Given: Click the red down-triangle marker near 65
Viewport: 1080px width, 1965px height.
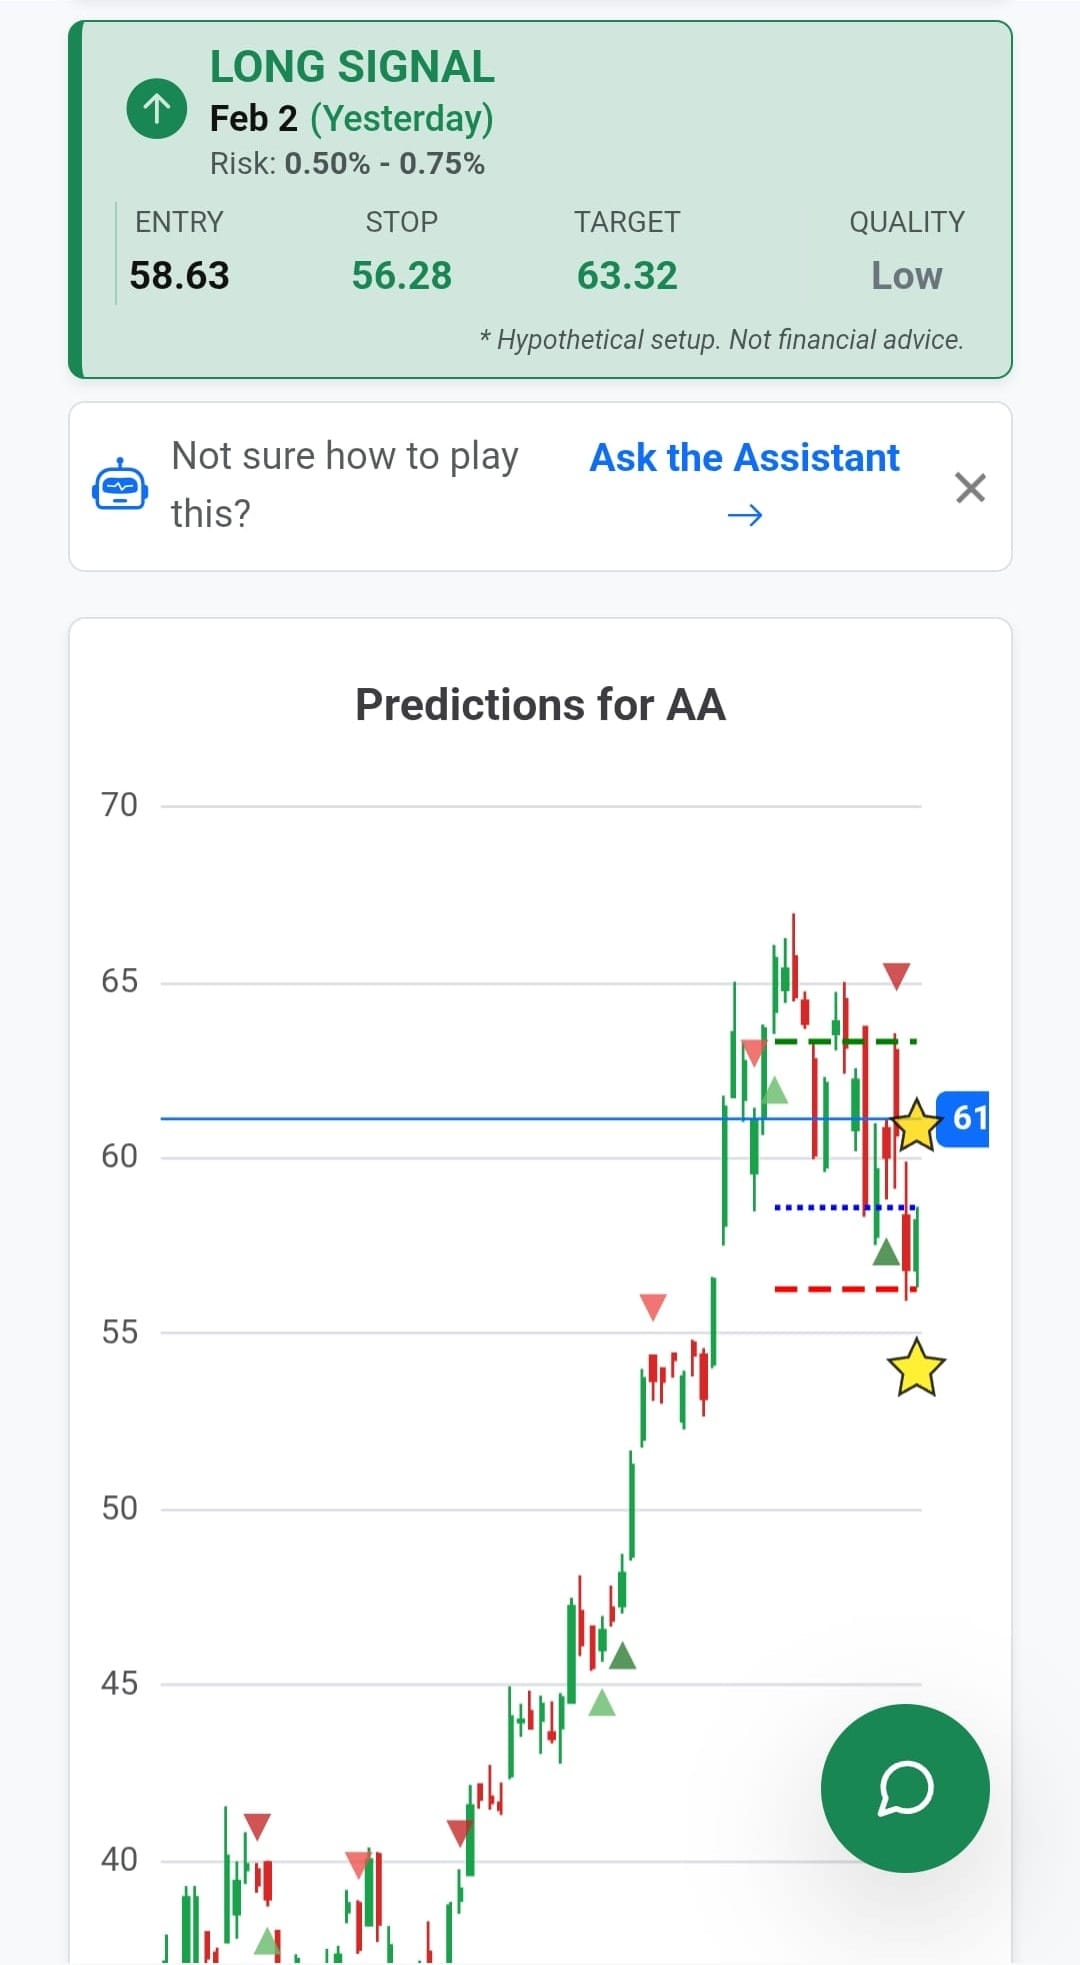Looking at the screenshot, I should pos(896,975).
